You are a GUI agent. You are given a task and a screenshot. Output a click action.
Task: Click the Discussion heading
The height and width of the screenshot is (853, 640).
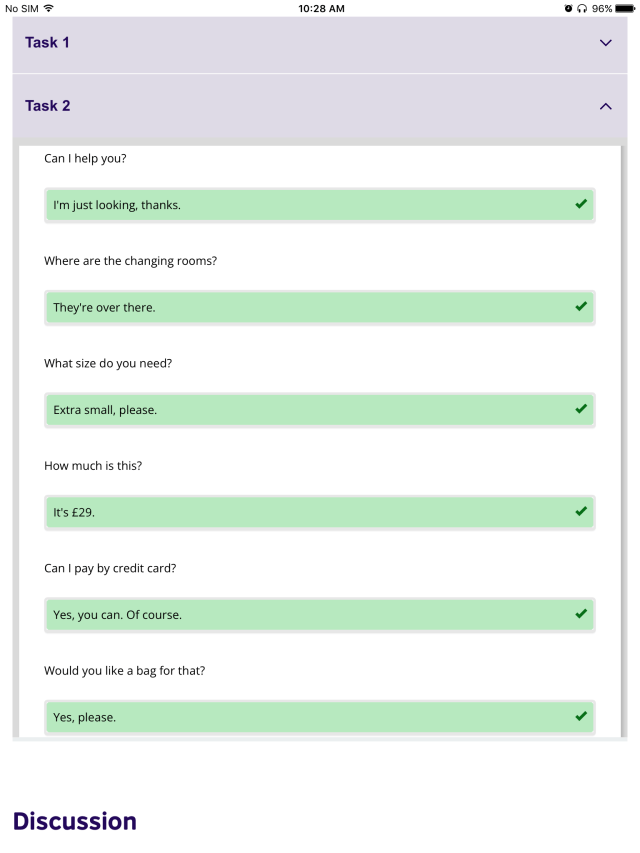tap(75, 821)
